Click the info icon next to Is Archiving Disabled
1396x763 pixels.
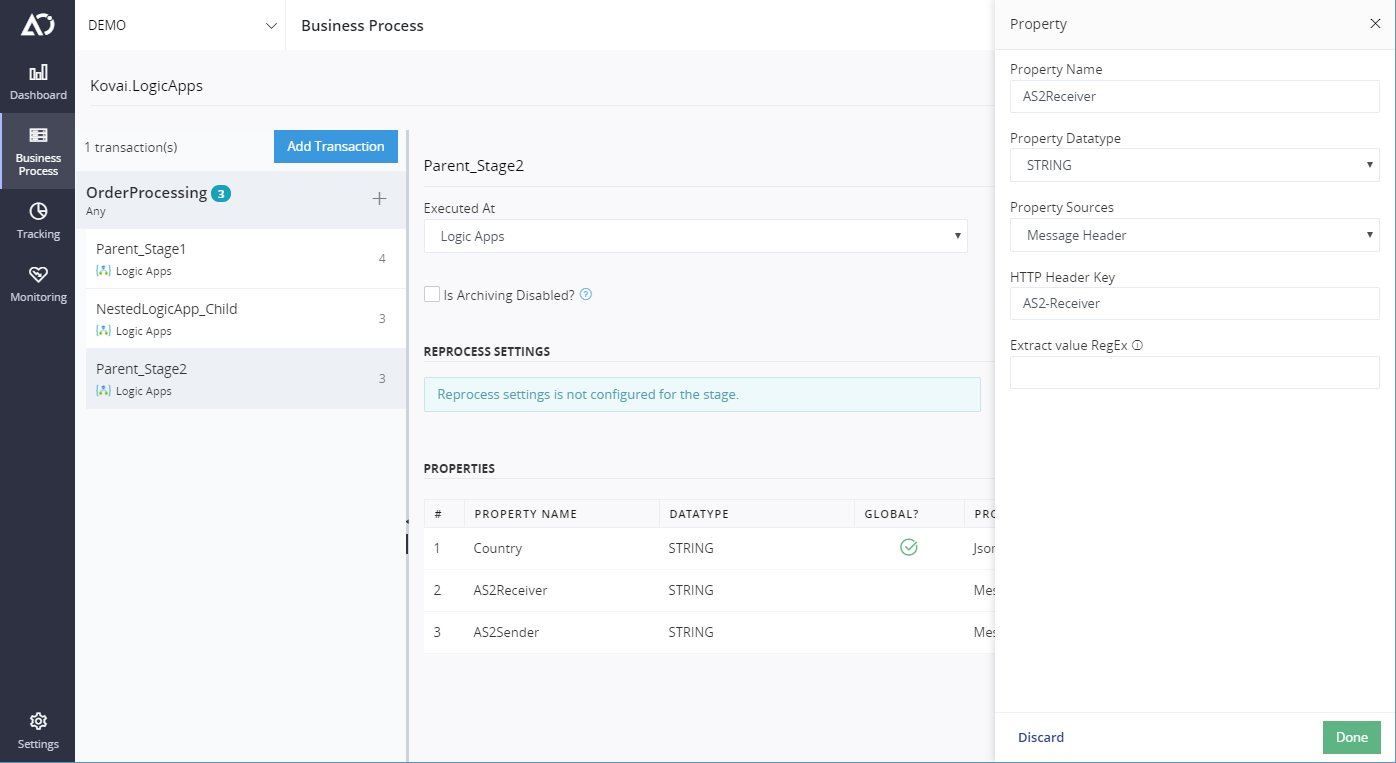tap(586, 295)
